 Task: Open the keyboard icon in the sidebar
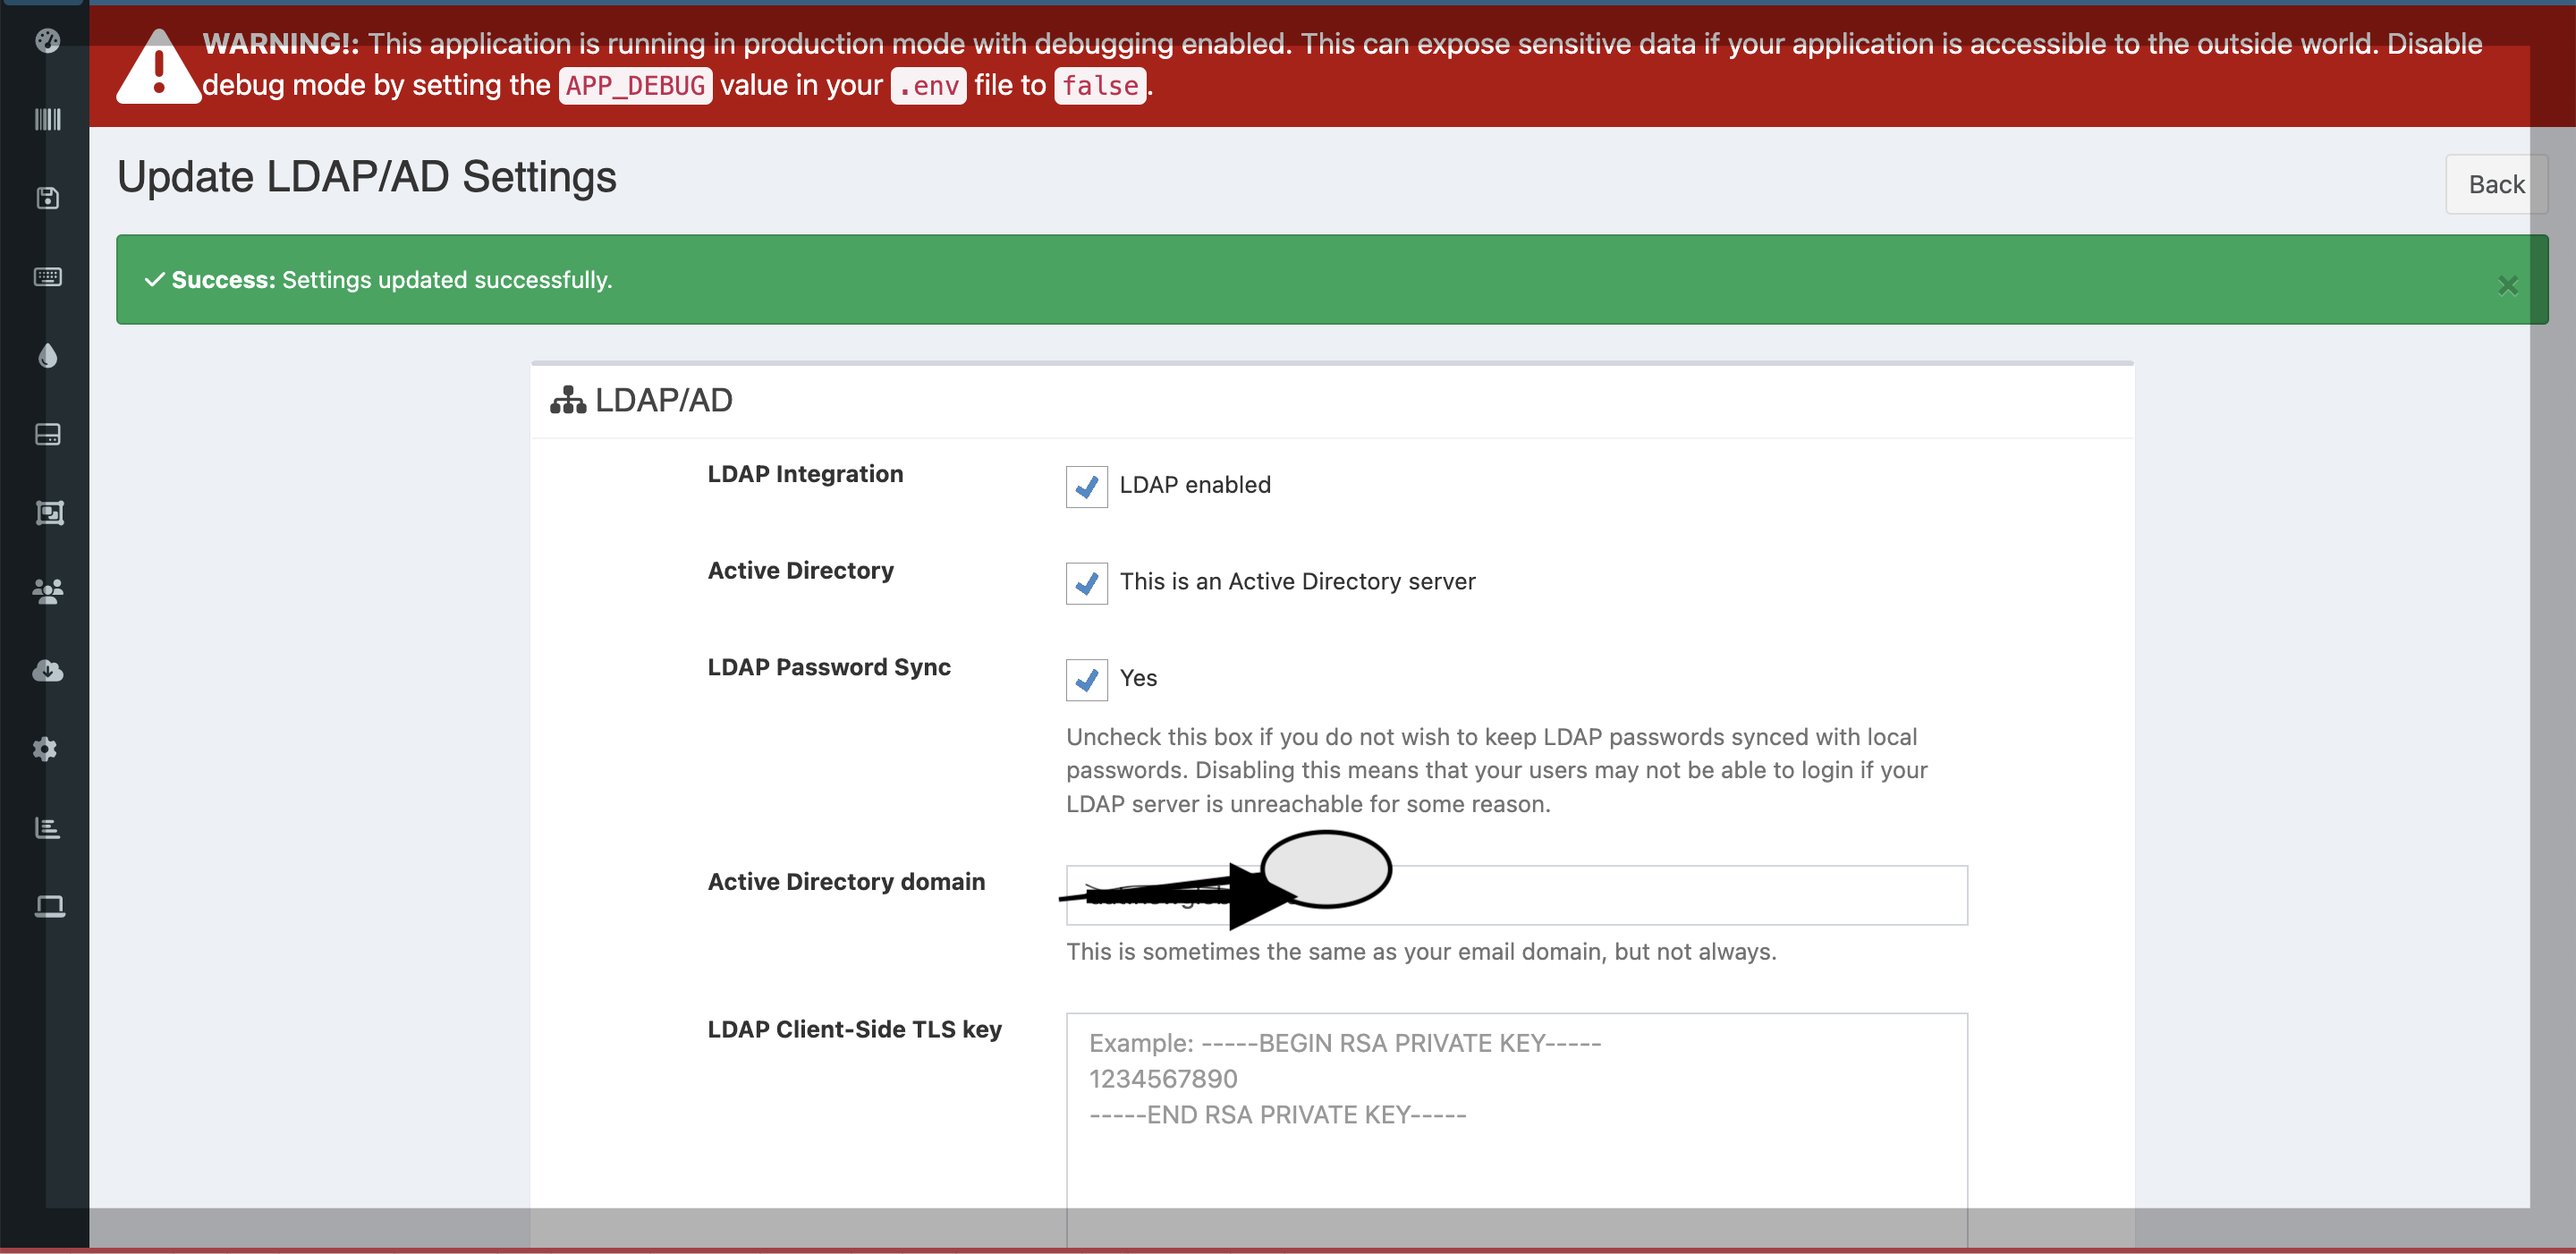[x=48, y=278]
